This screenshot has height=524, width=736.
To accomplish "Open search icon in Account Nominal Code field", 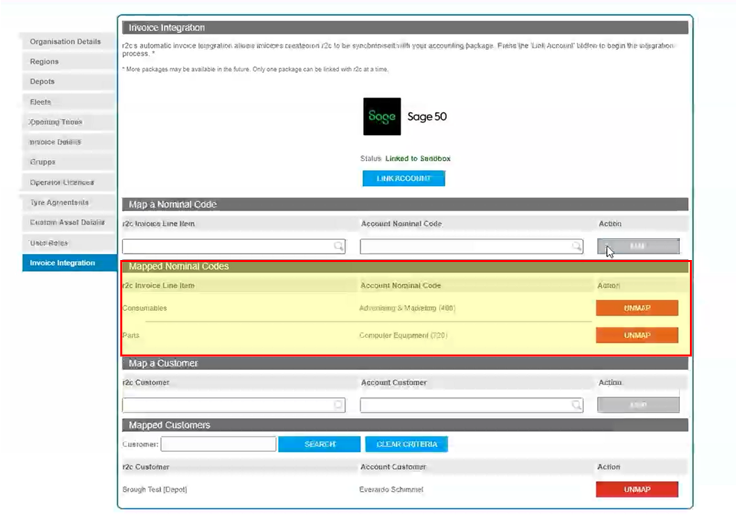I will [576, 246].
